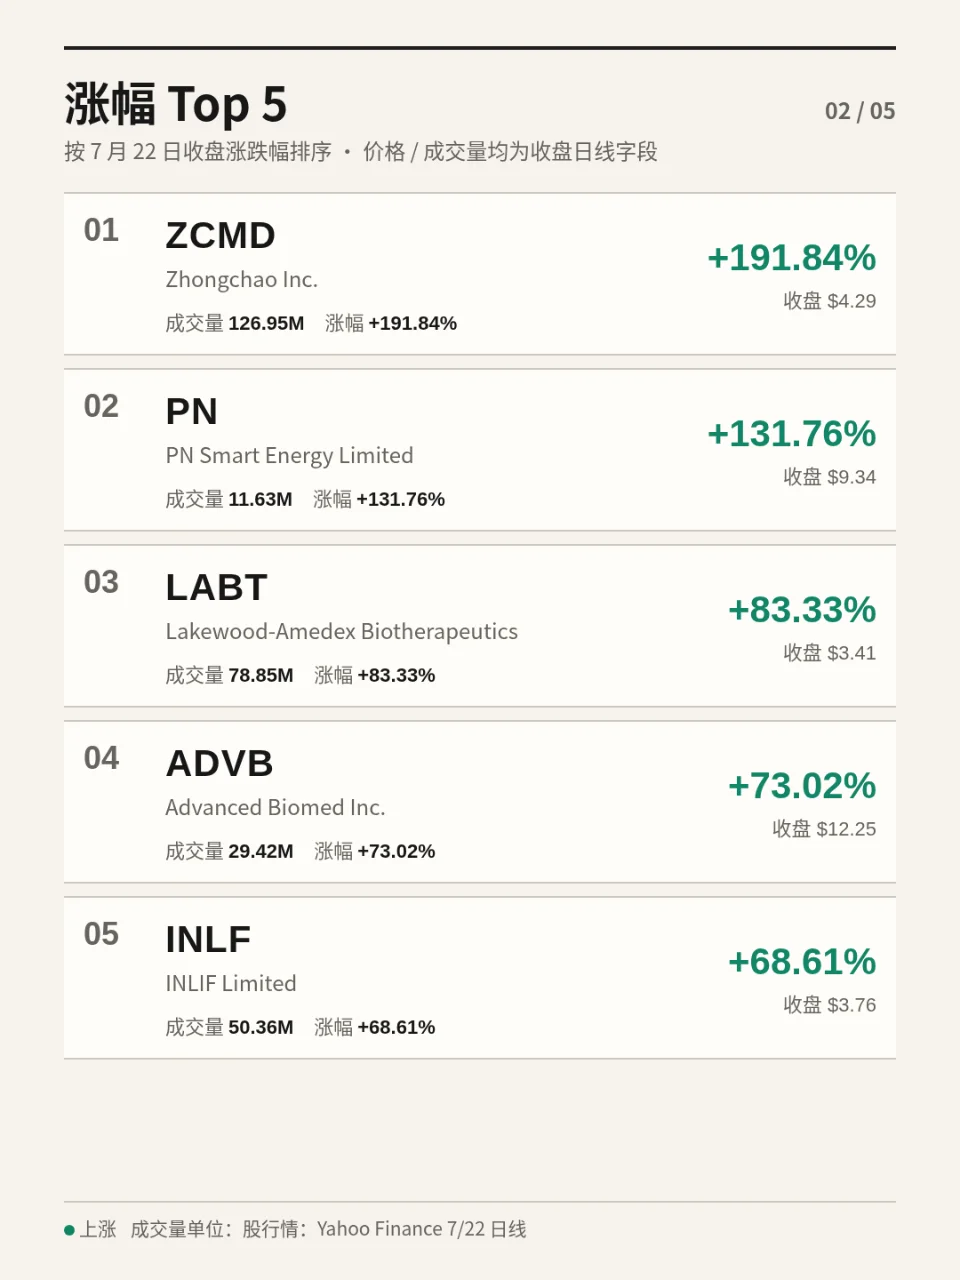Click the 02 / 05 page indicator

pos(860,111)
